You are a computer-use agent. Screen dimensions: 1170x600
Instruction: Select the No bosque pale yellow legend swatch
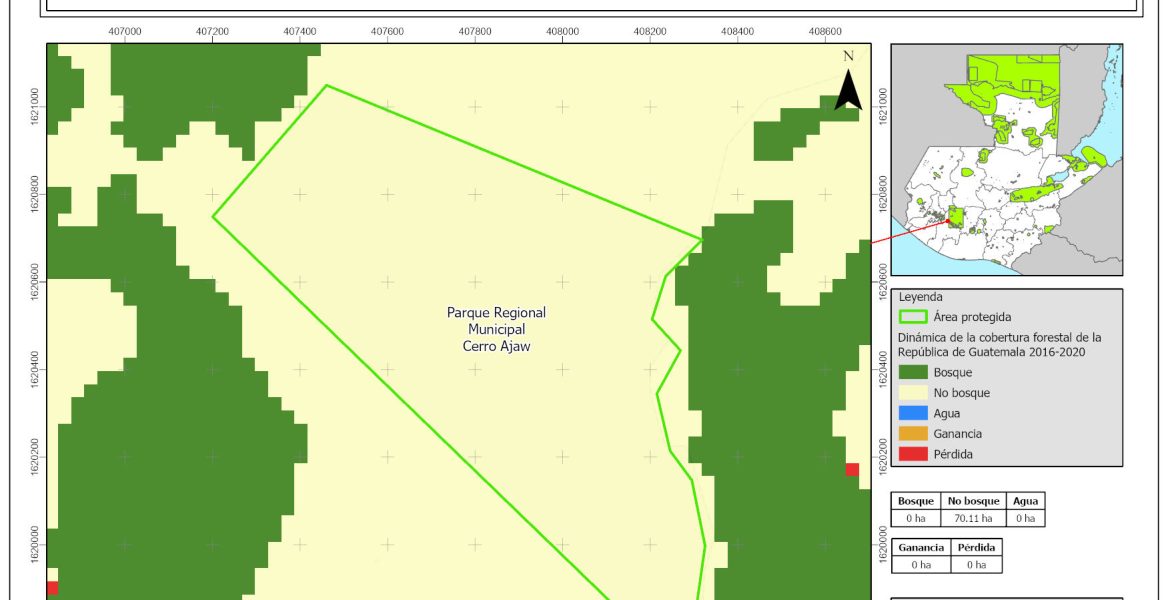[x=913, y=393]
